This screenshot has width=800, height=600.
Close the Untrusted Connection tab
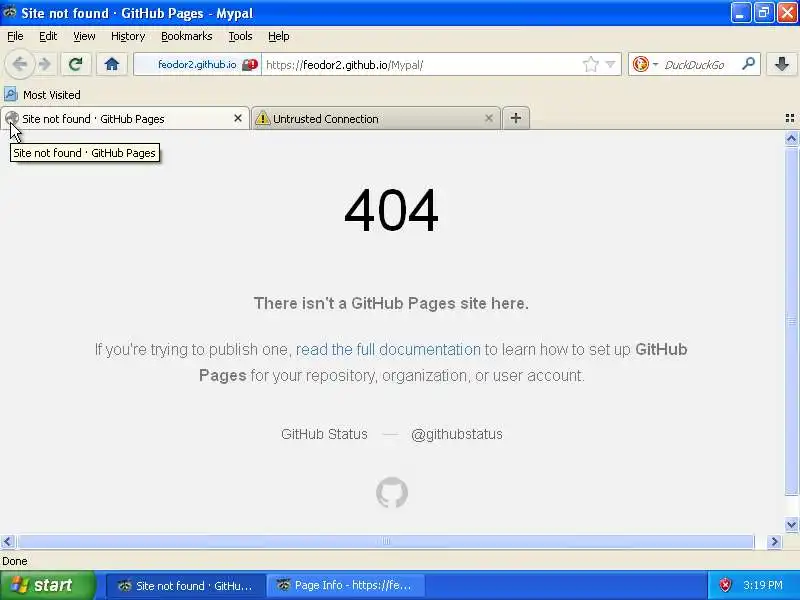(489, 118)
